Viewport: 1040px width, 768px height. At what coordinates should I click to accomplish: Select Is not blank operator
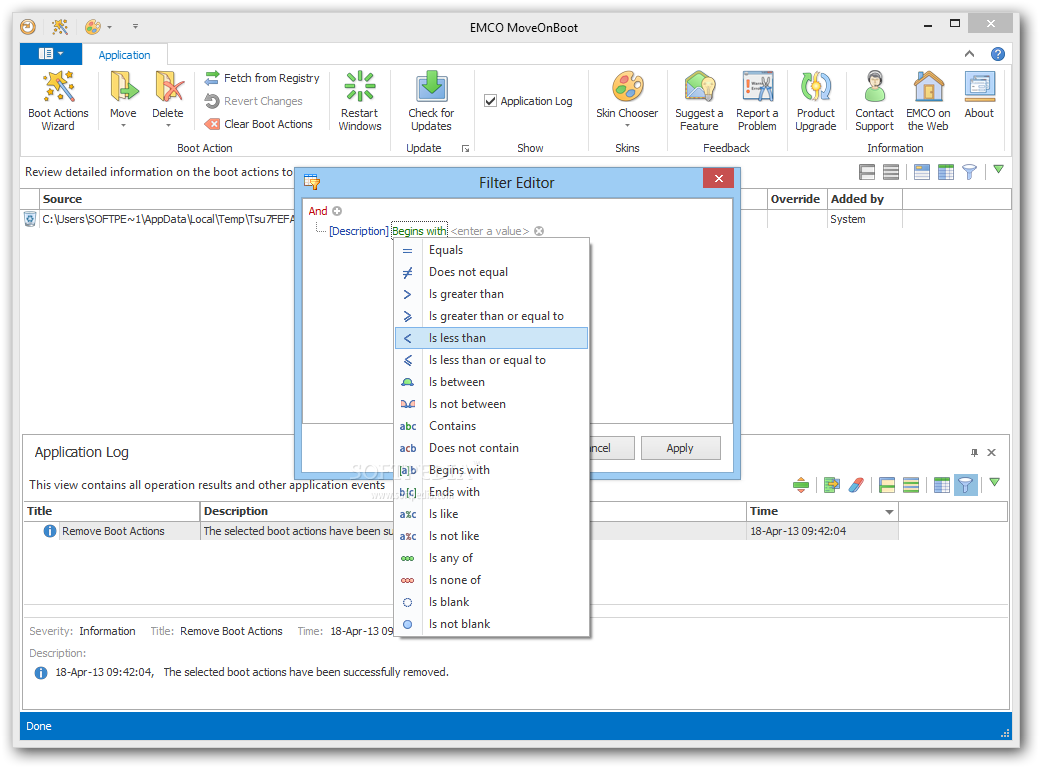(x=491, y=624)
